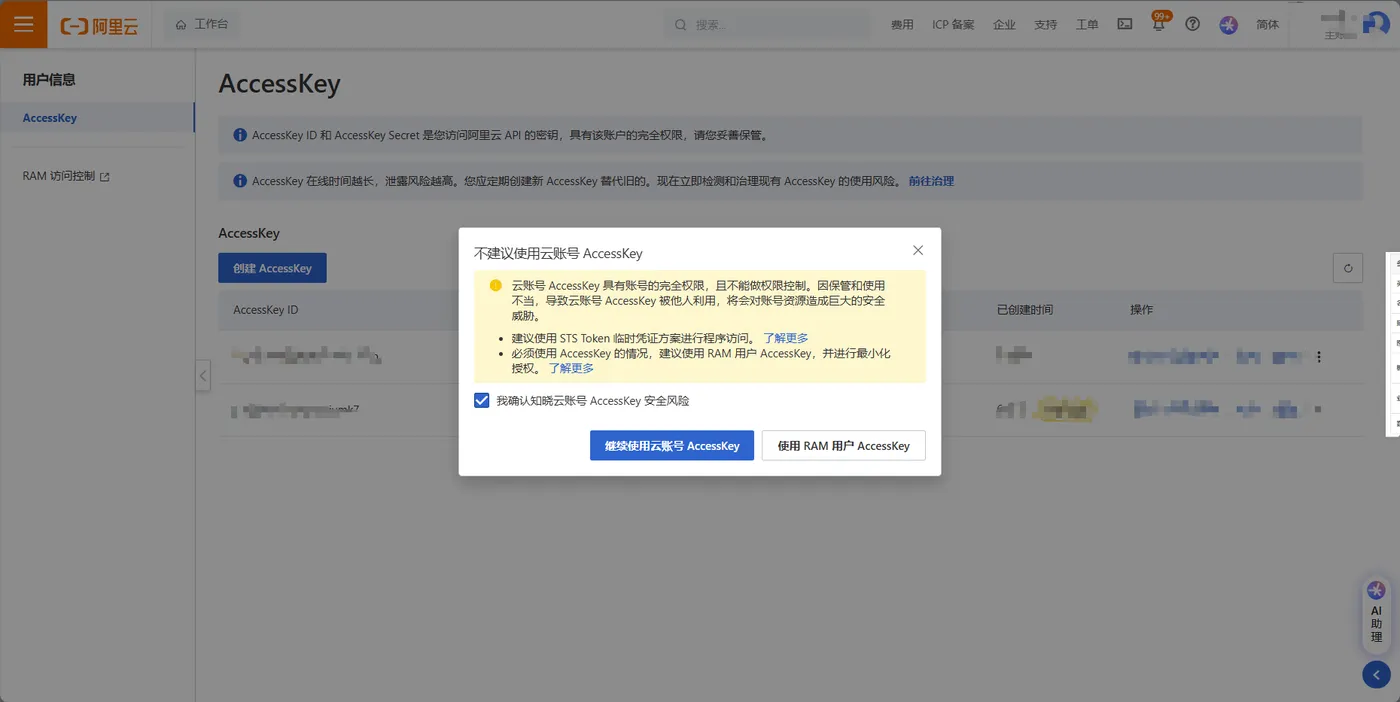The image size is (1400, 702).
Task: Open the 工作台 workbench button
Action: point(202,24)
